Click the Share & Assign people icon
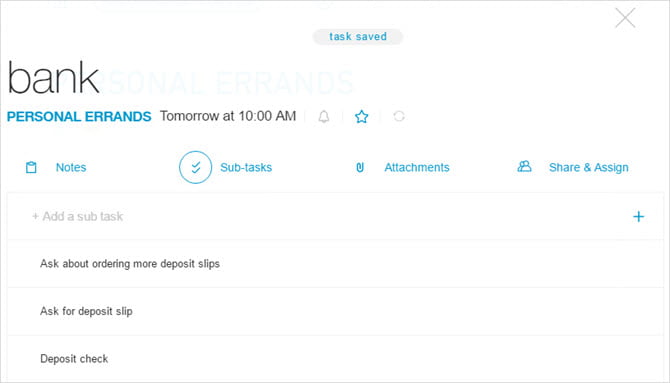670x383 pixels. click(524, 166)
